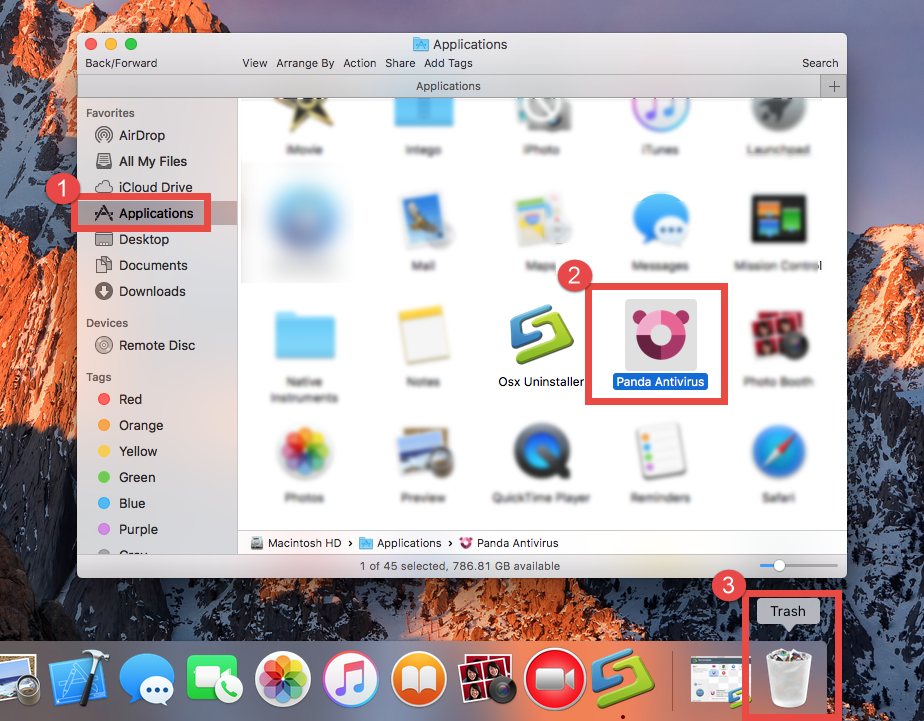
Task: Open the Action gear menu
Action: coord(359,63)
